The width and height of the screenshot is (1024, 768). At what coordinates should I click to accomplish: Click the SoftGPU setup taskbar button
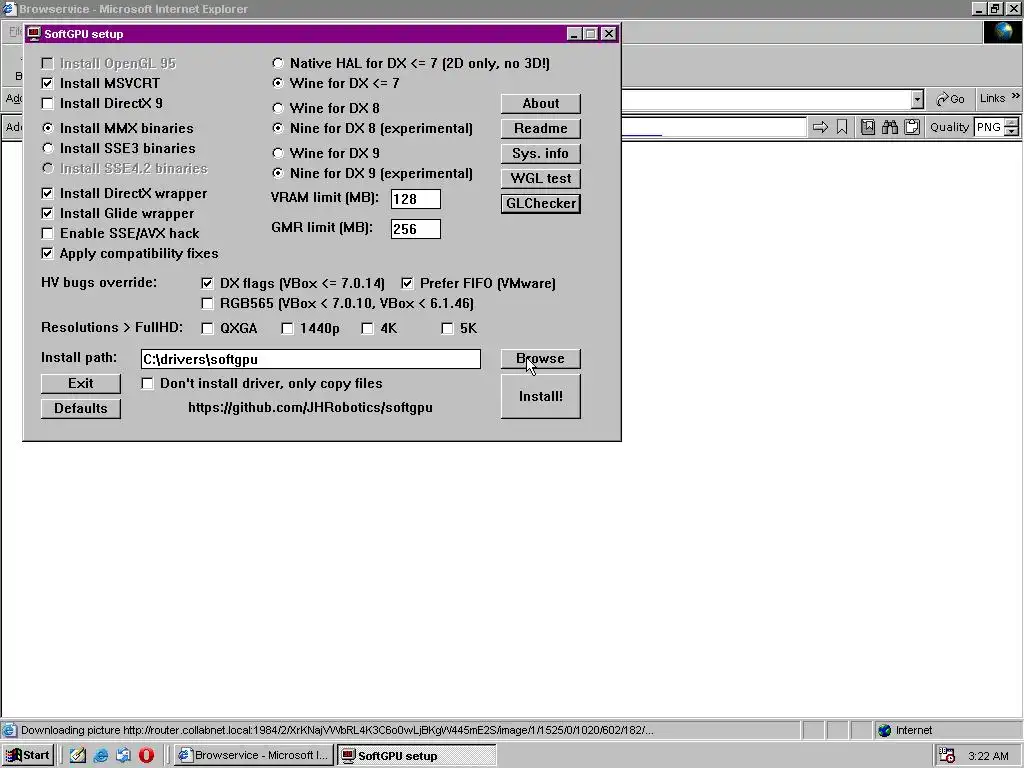416,756
